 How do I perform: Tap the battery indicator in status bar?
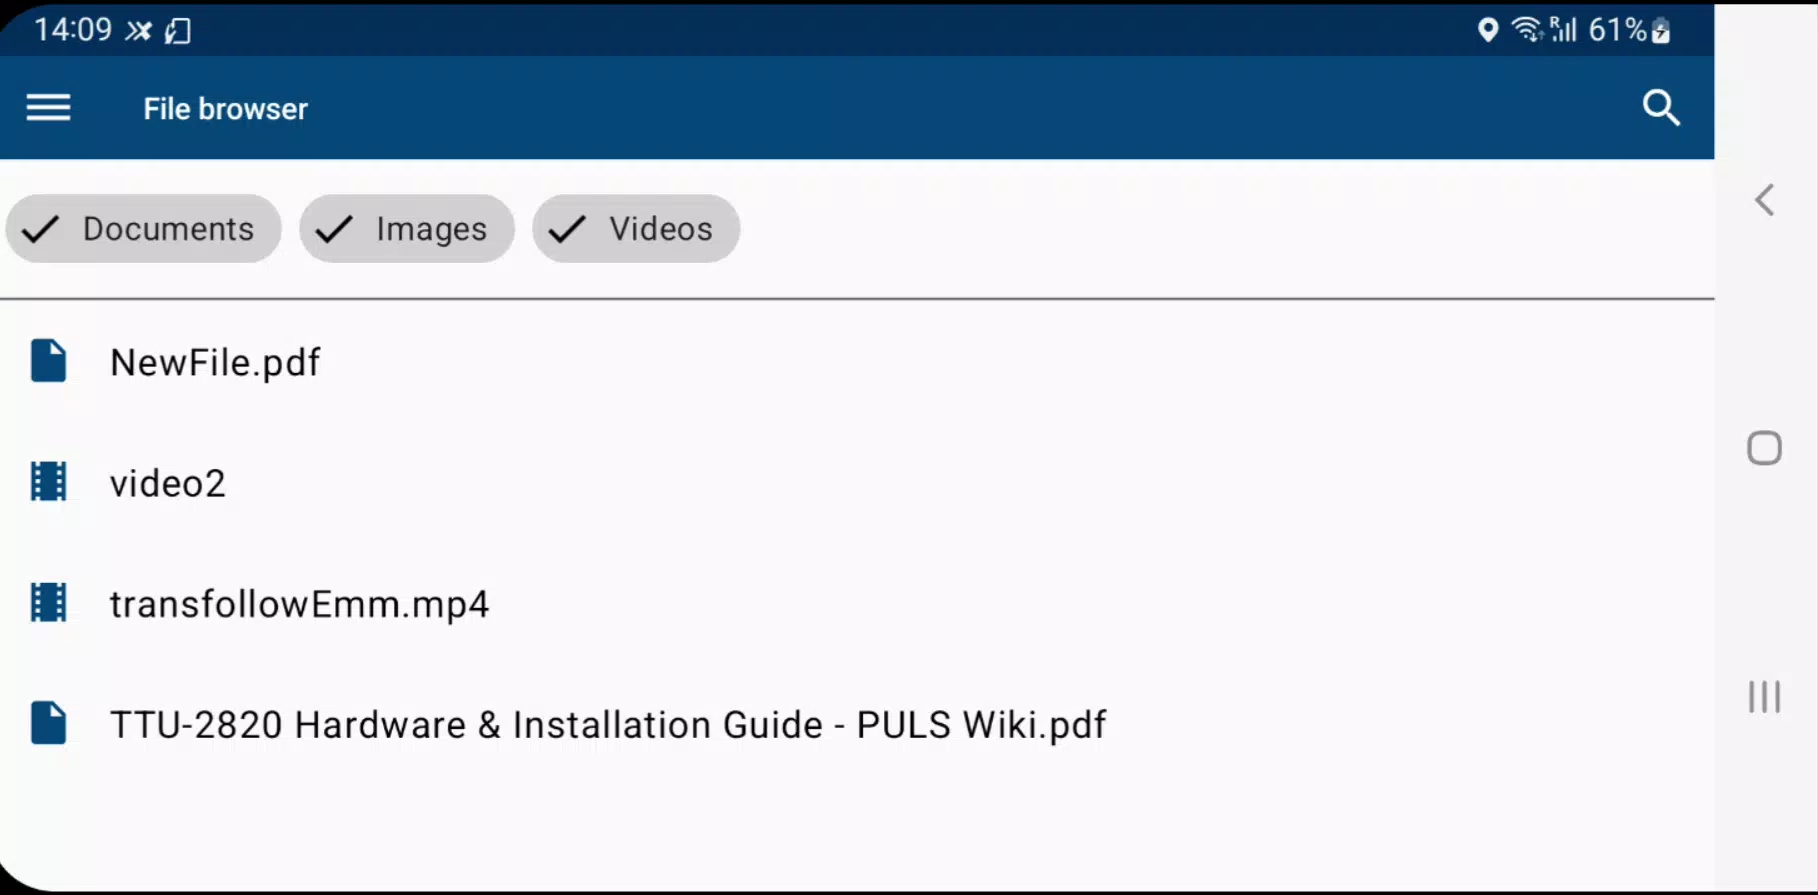tap(1661, 31)
